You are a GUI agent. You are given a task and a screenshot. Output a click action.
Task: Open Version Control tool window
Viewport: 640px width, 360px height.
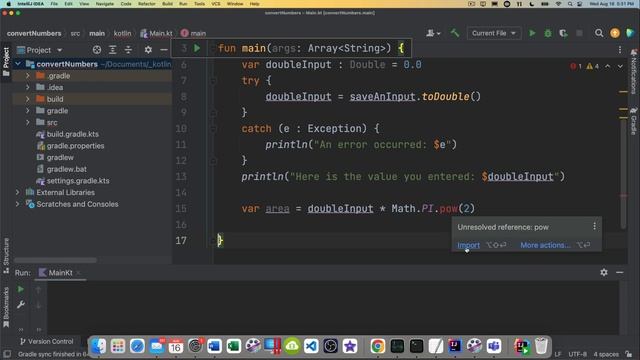pos(47,341)
